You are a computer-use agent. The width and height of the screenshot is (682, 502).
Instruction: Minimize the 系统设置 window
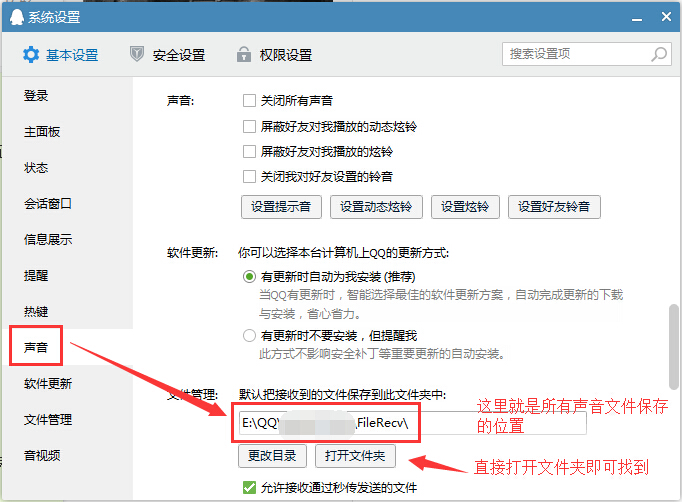tap(637, 18)
